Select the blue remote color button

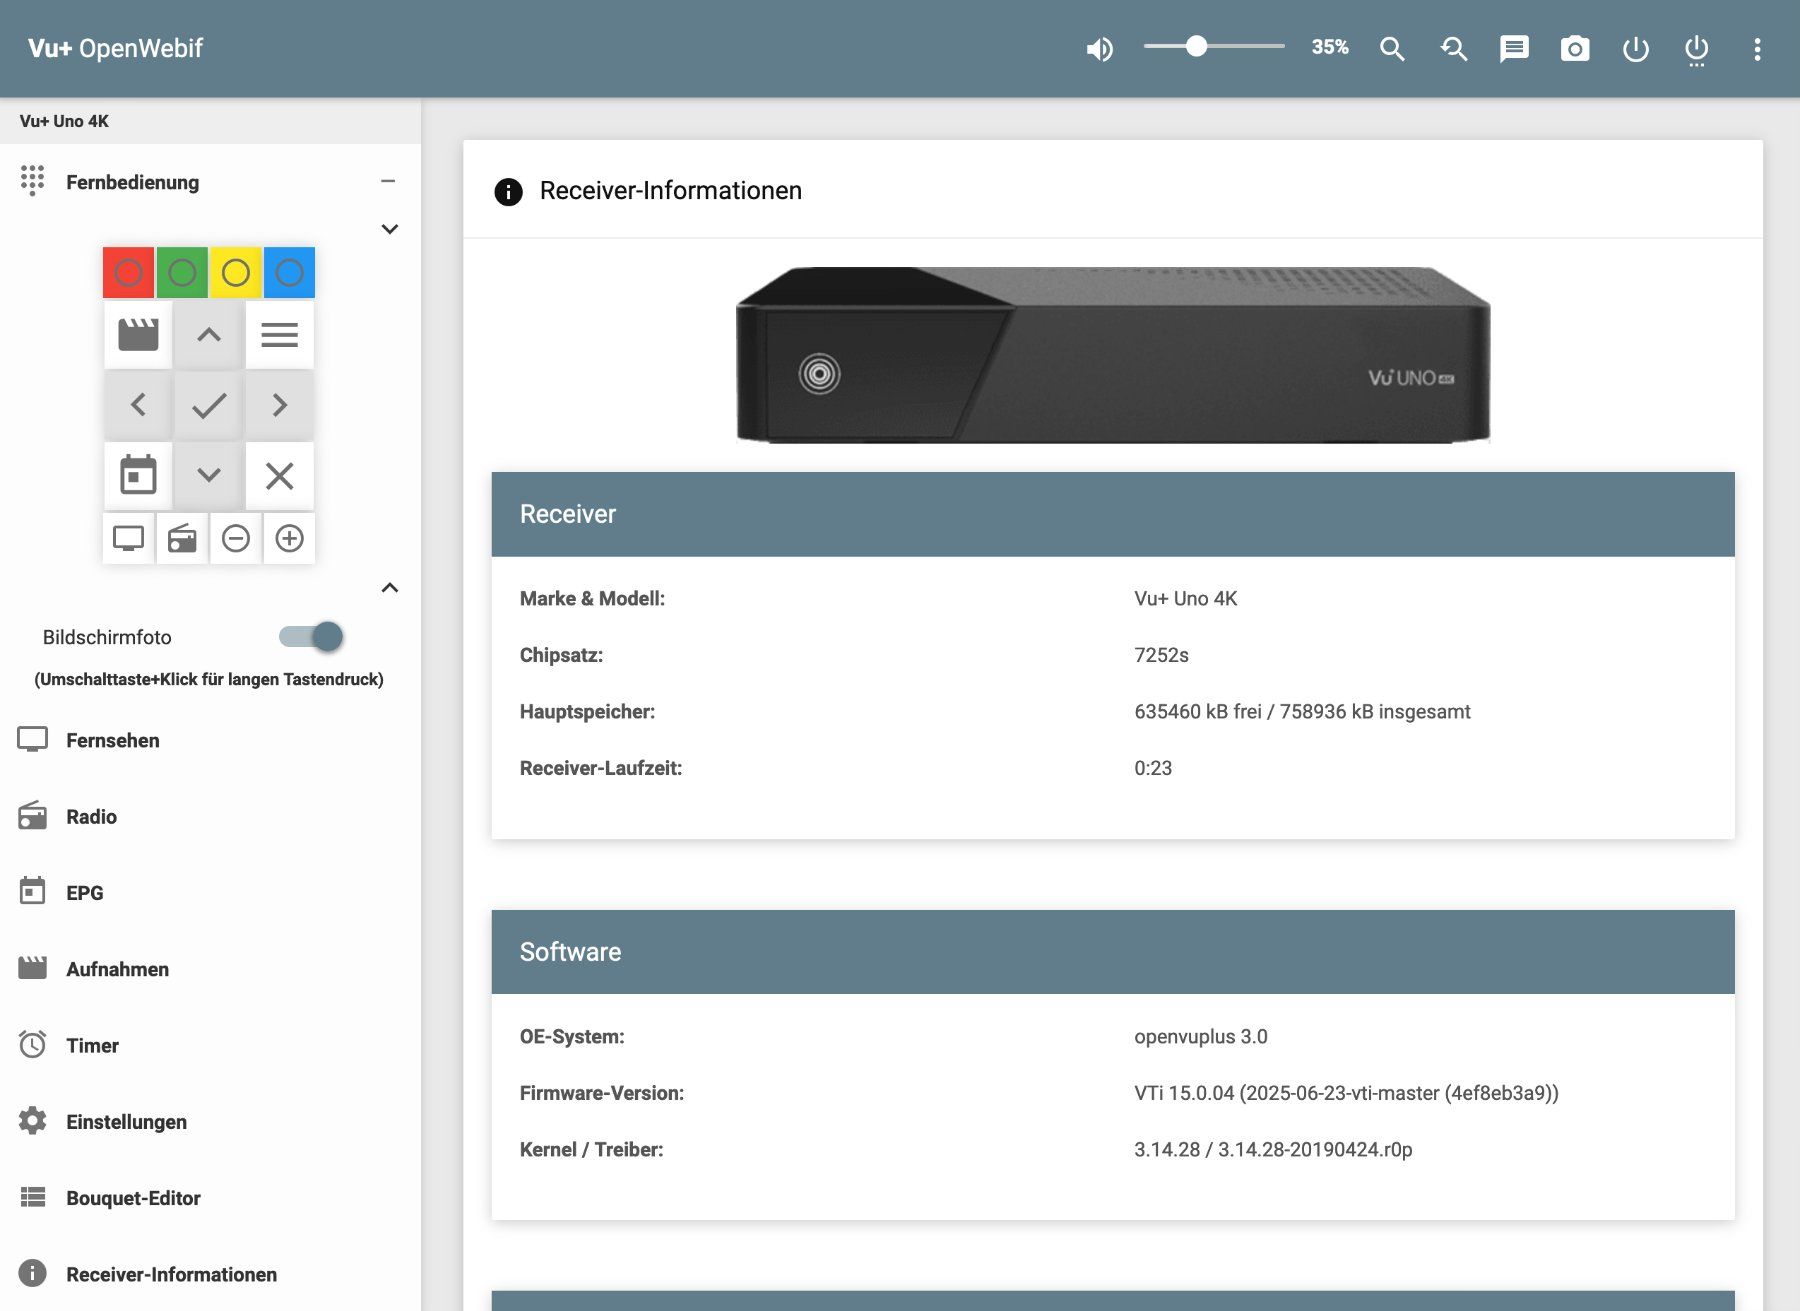coord(289,272)
